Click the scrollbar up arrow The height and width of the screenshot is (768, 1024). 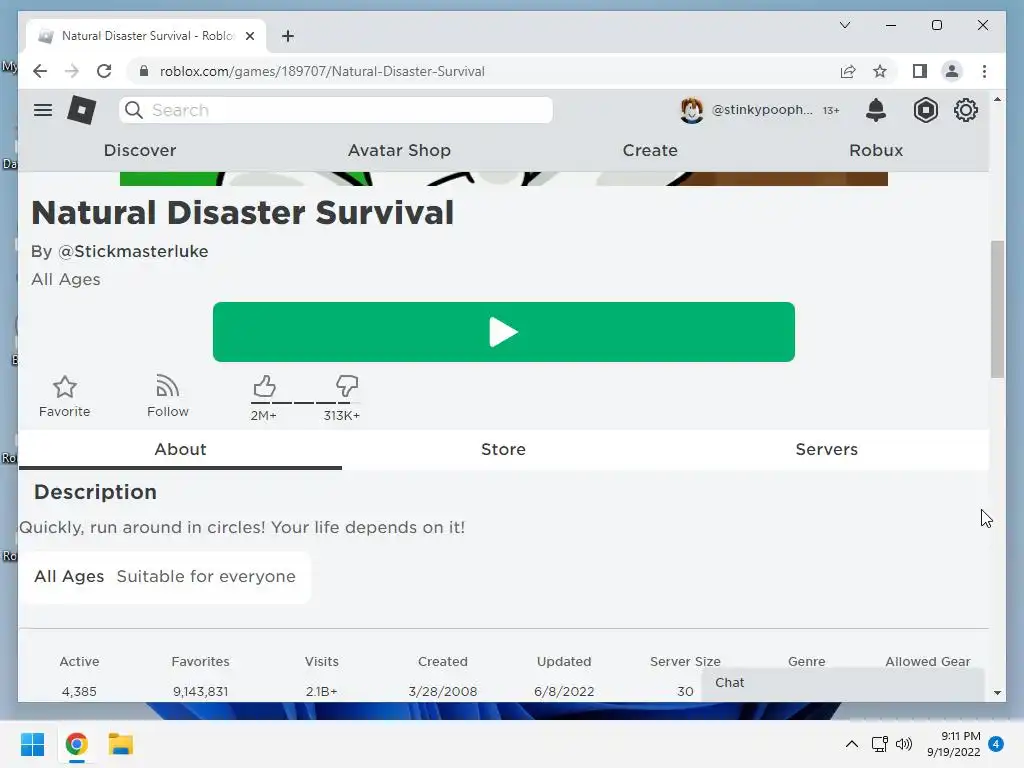(997, 99)
